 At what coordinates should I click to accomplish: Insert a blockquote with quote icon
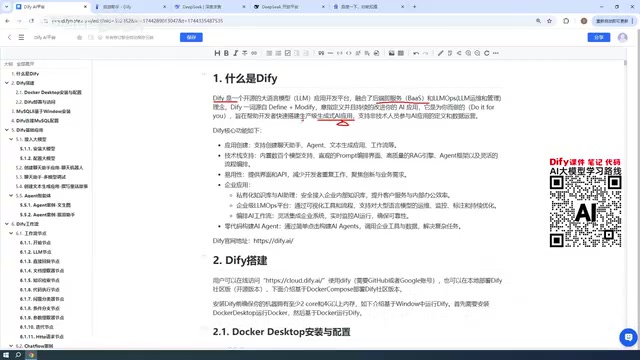click(x=321, y=53)
